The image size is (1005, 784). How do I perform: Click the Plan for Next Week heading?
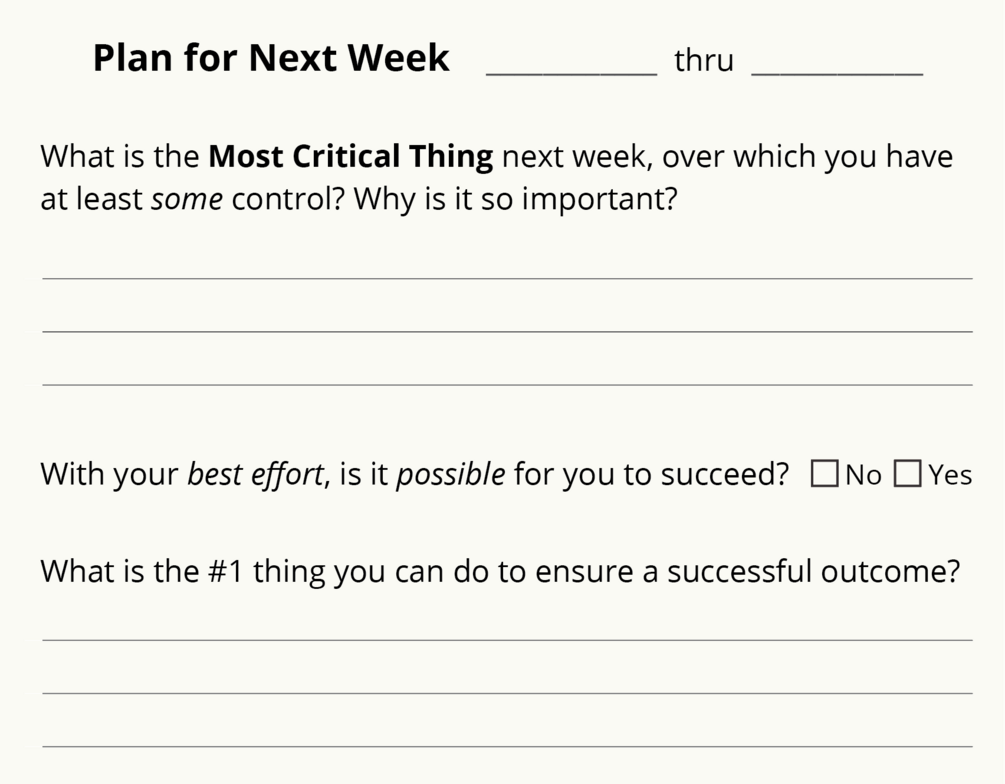[x=271, y=58]
